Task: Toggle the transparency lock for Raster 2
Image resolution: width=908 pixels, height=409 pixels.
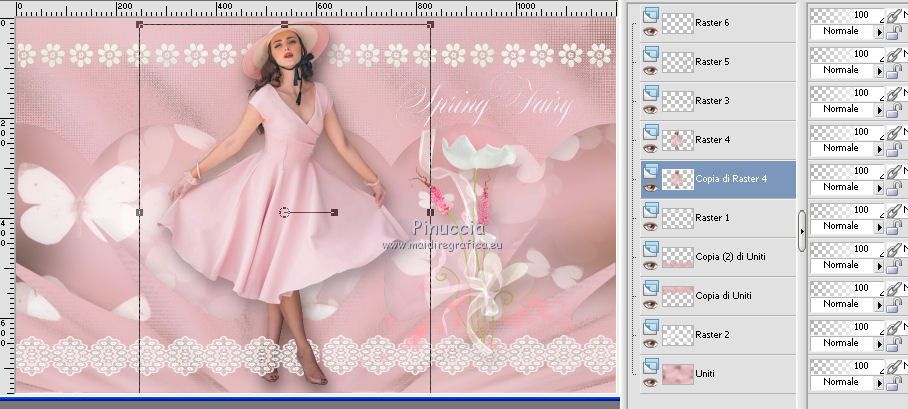Action: pyautogui.click(x=894, y=344)
